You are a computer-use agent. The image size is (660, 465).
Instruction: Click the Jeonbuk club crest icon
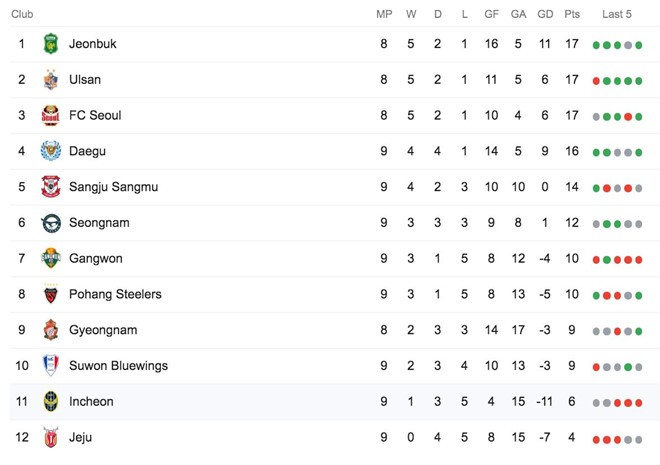(51, 44)
